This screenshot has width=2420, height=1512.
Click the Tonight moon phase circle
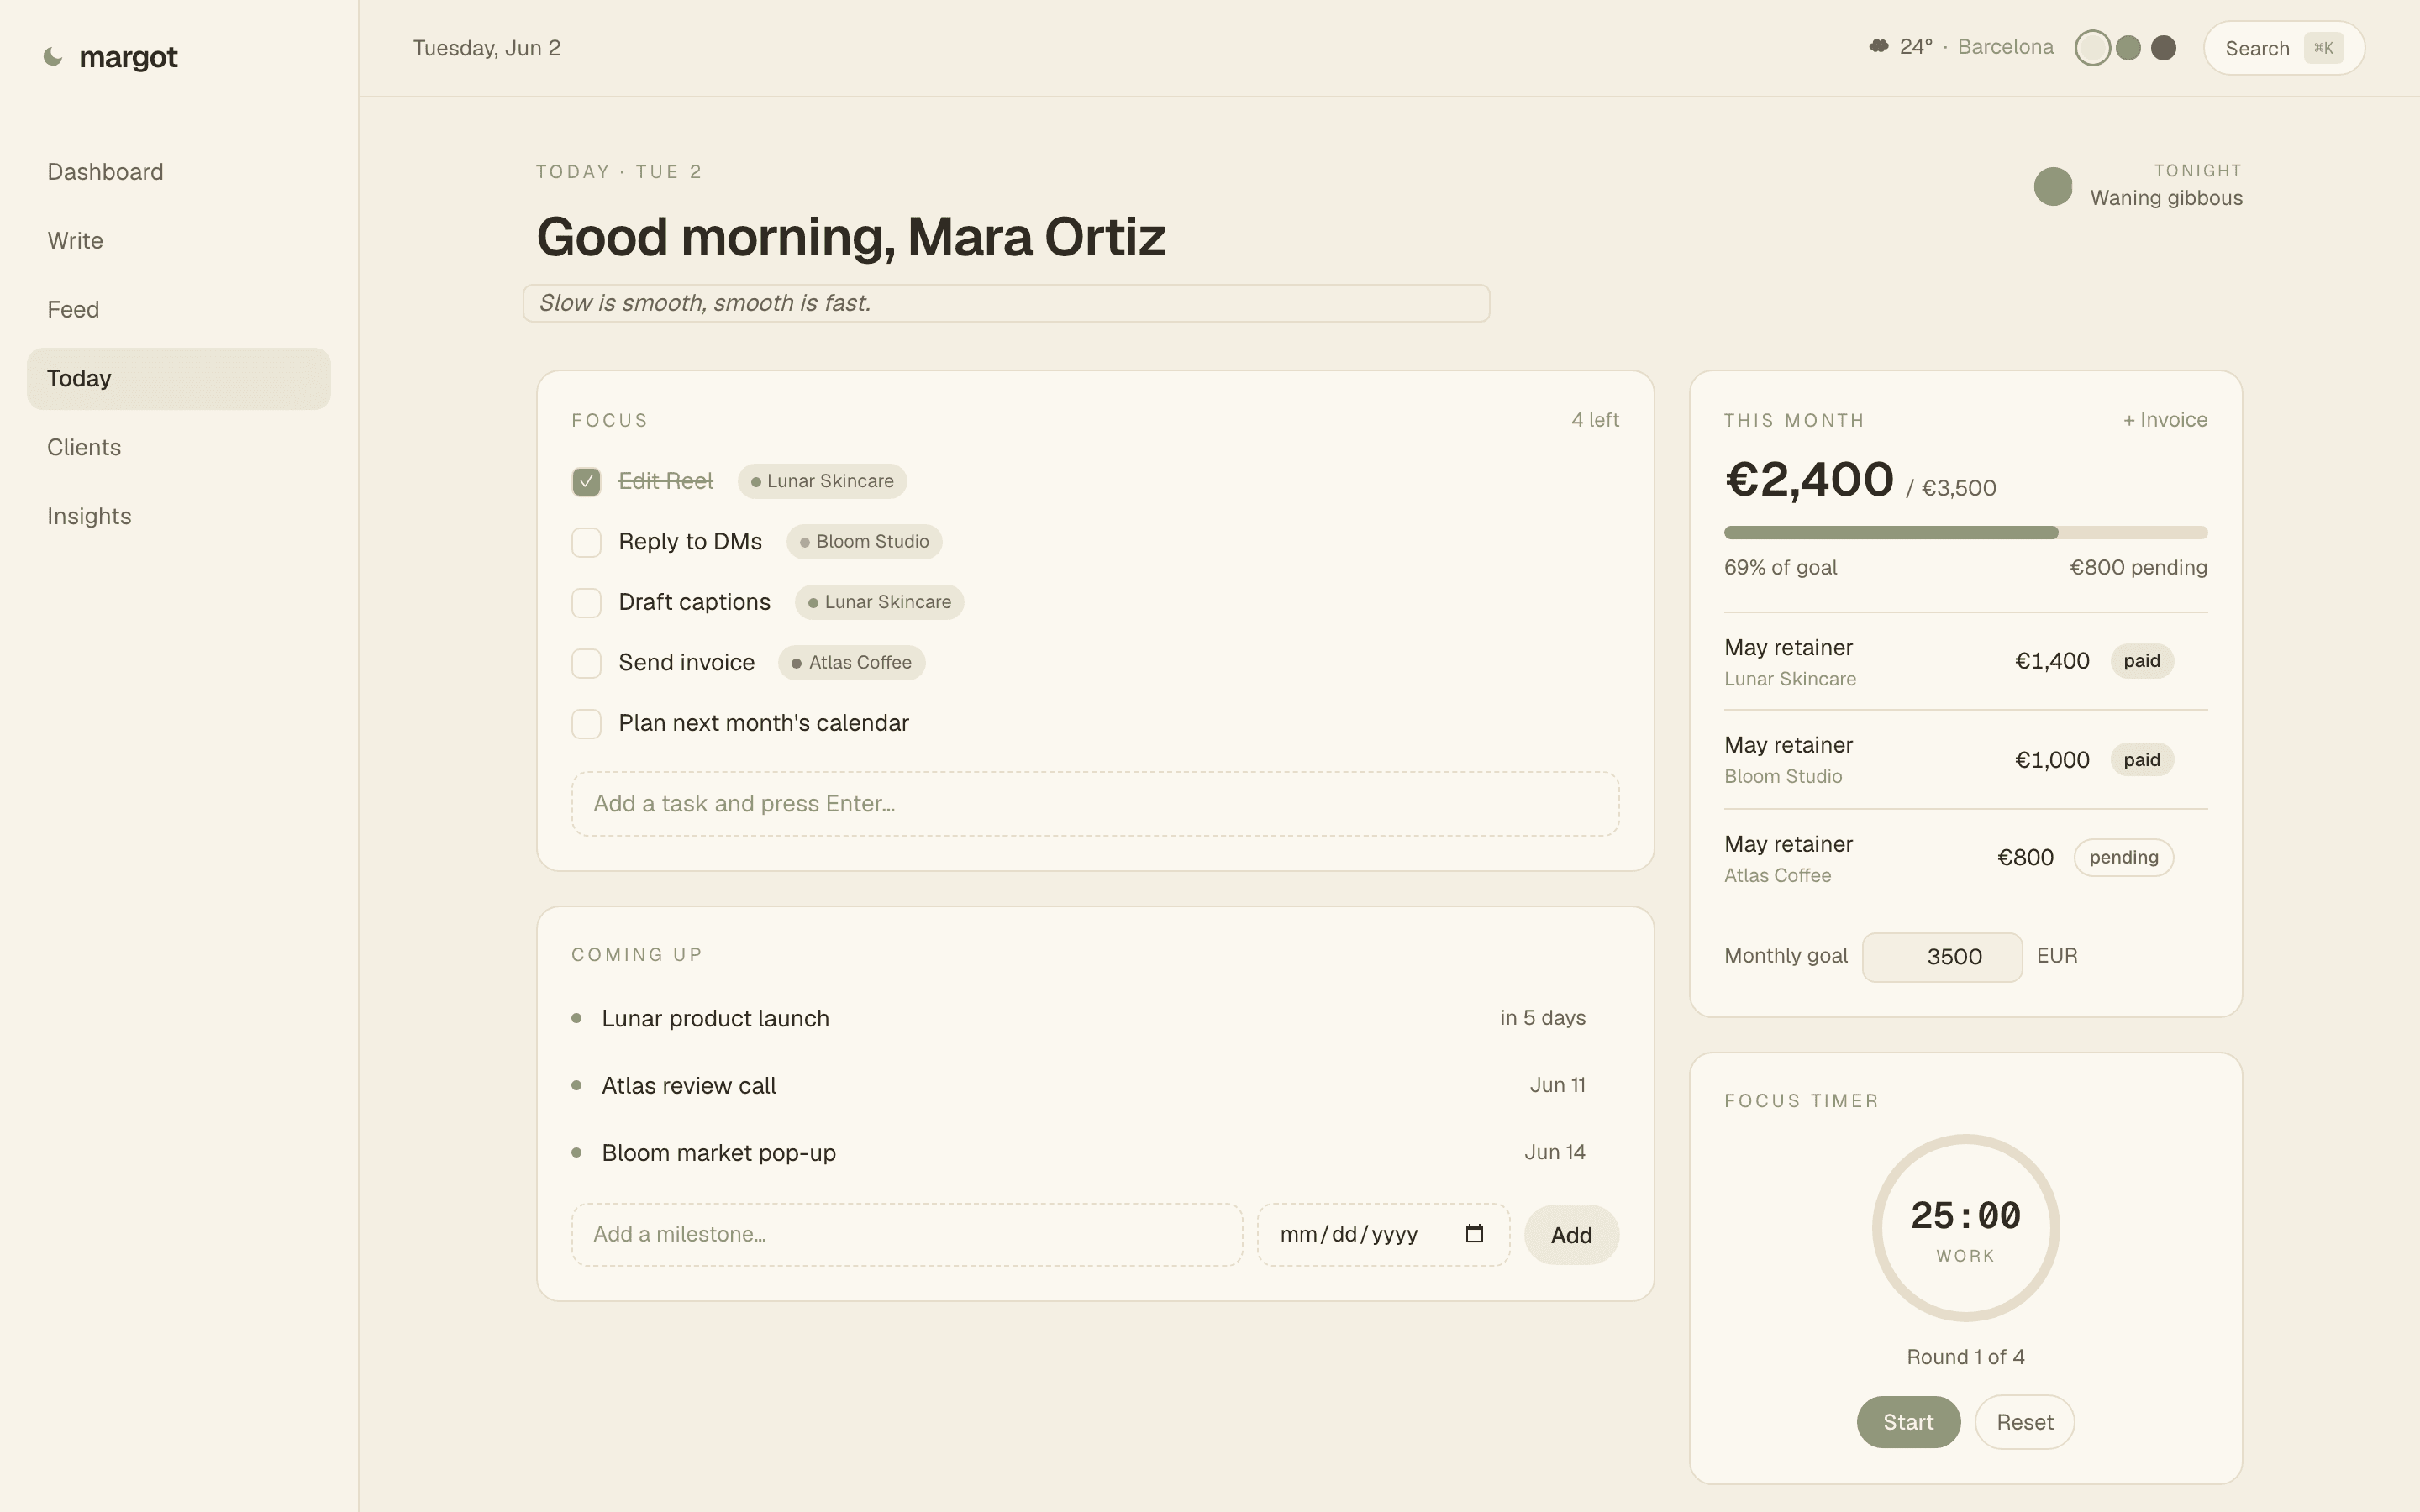(x=2053, y=186)
